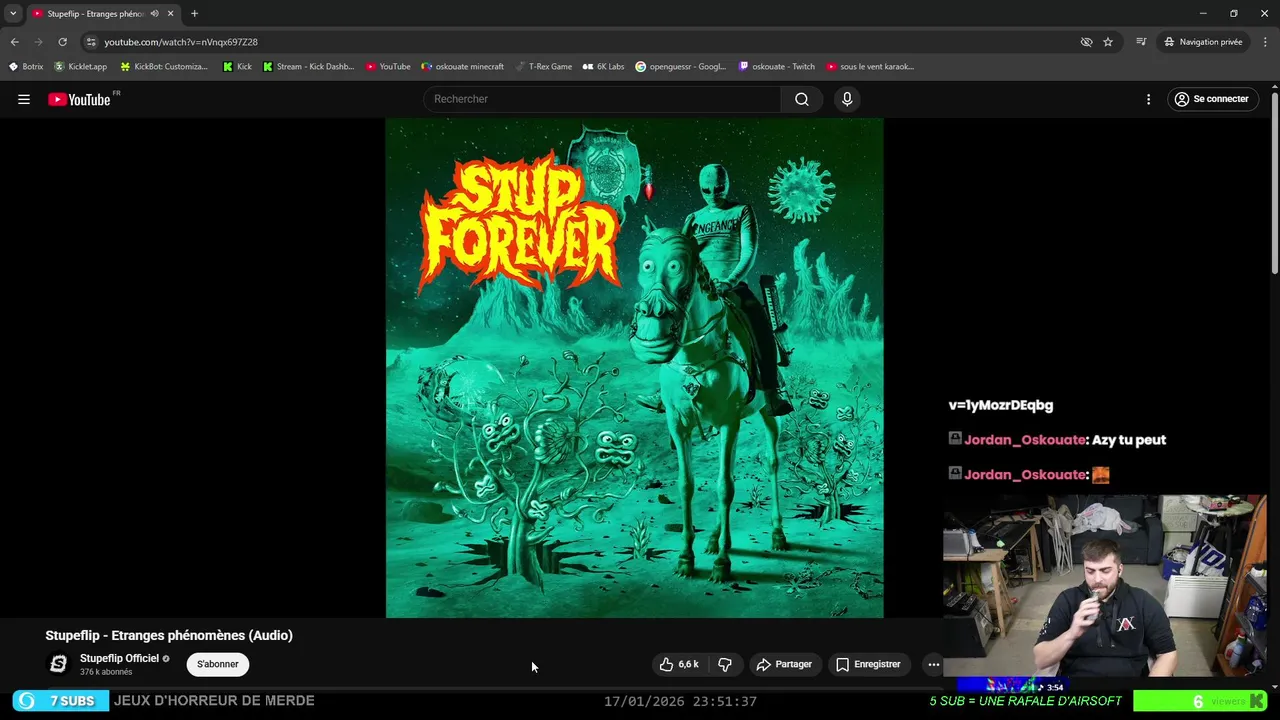Open Kicklet.app bookmark
The height and width of the screenshot is (720, 1280).
pos(80,67)
